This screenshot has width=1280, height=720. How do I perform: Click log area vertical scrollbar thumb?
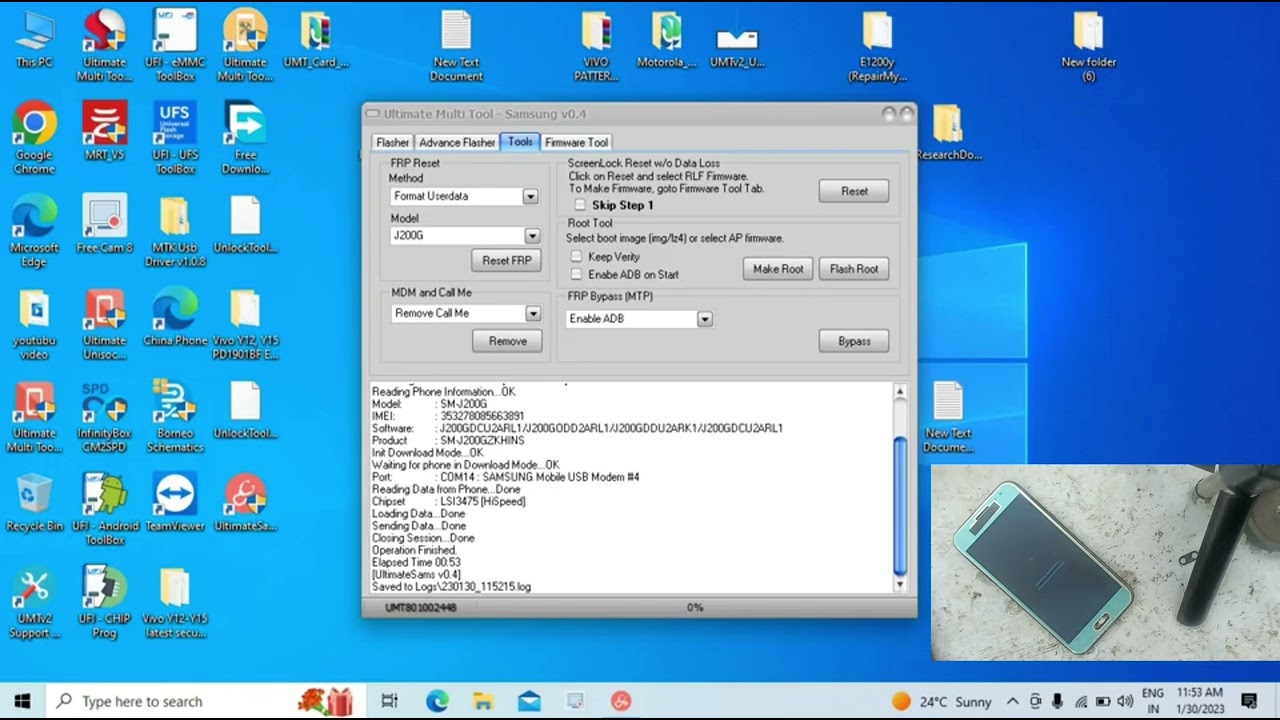click(900, 505)
